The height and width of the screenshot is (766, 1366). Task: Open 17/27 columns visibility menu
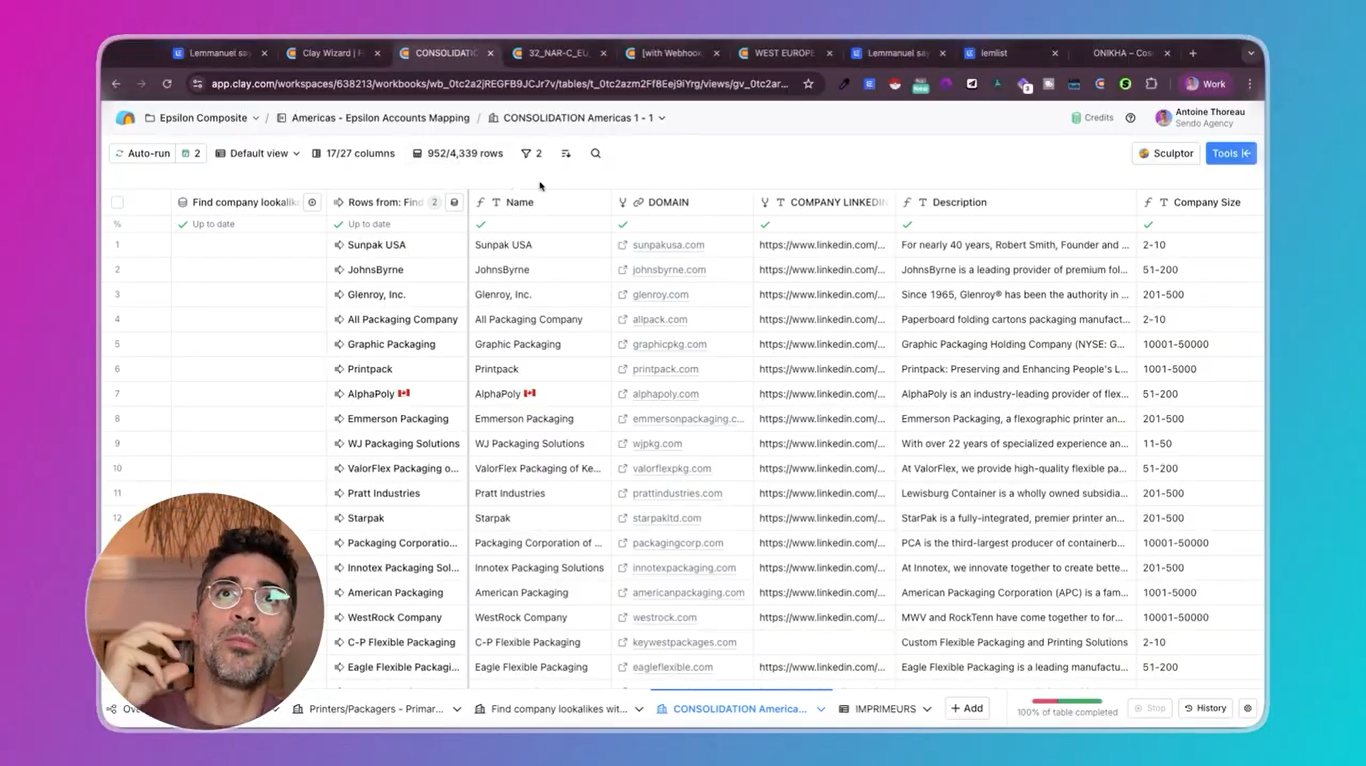click(353, 154)
